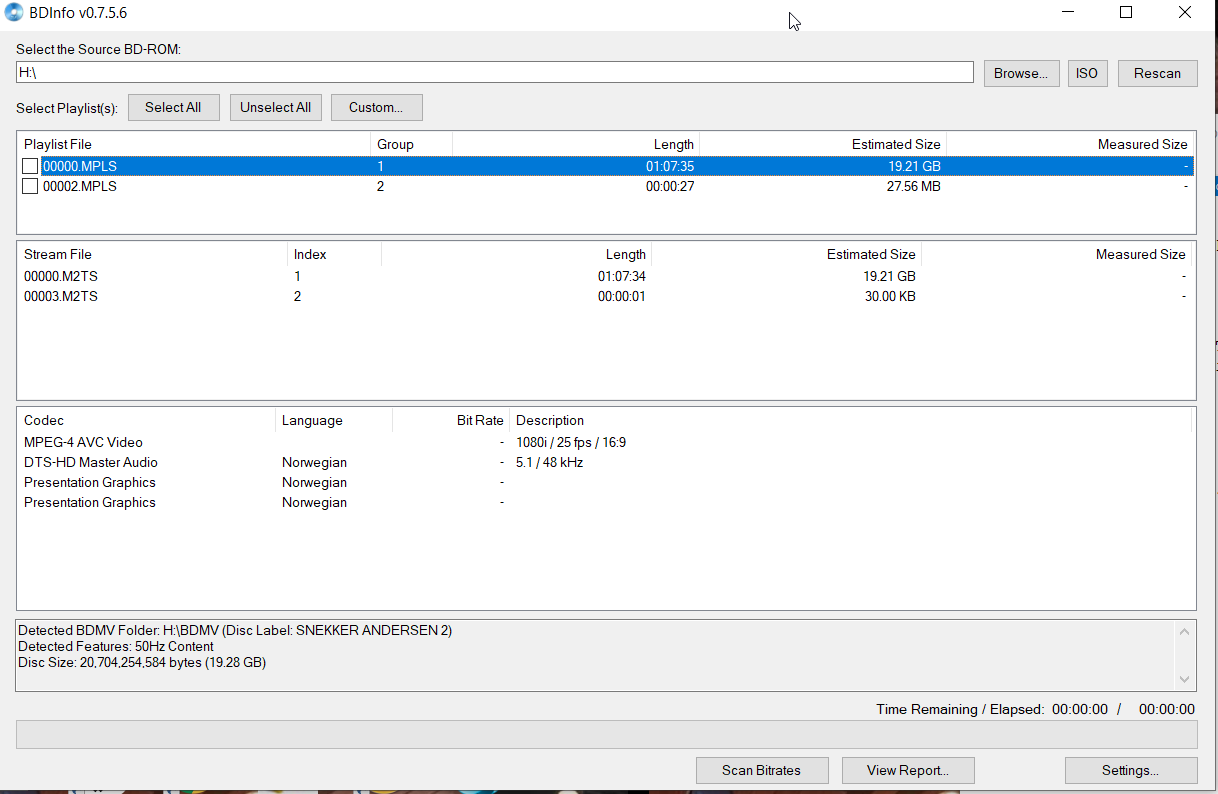Click the Source BD-ROM path field
The height and width of the screenshot is (794, 1218).
[495, 72]
